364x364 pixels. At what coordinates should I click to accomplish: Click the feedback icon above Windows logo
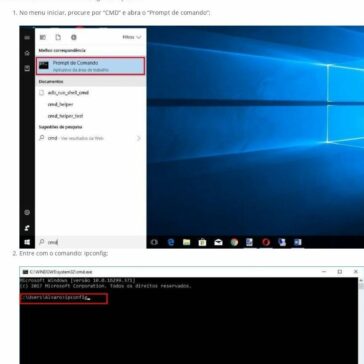click(x=27, y=228)
